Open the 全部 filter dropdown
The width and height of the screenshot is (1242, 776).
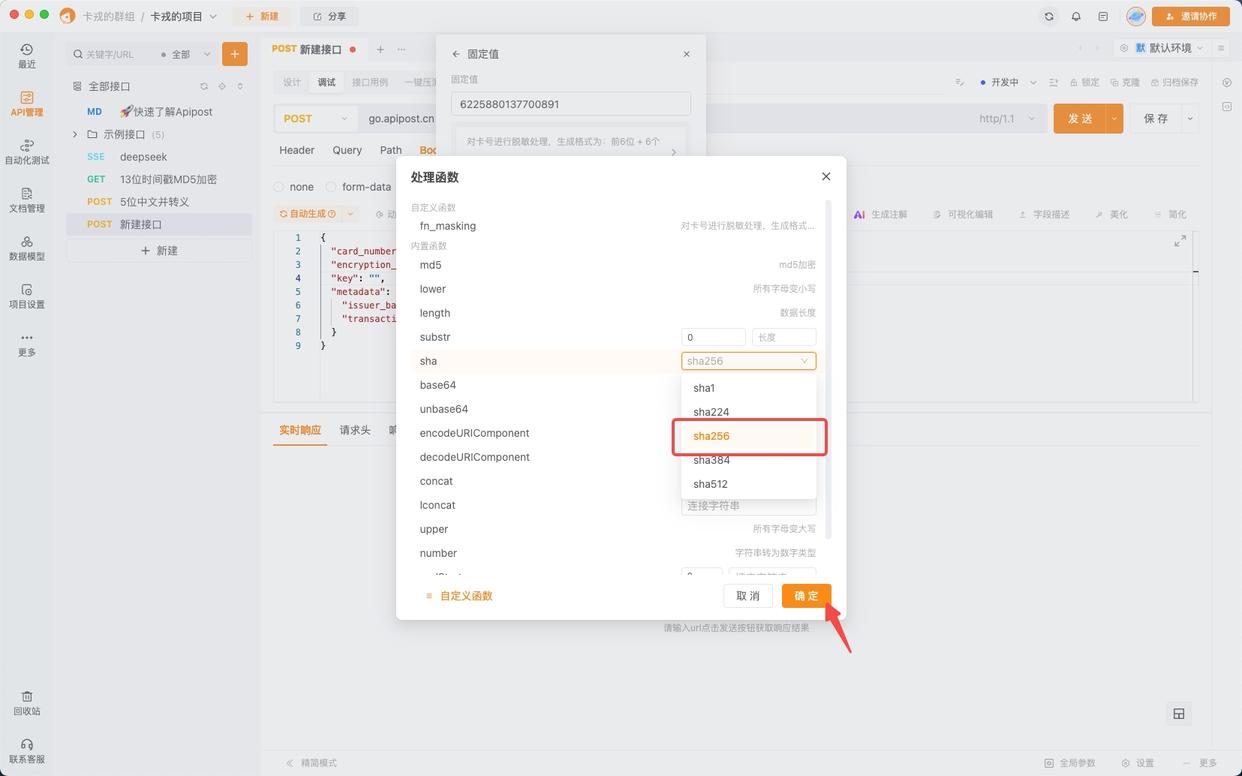point(187,54)
